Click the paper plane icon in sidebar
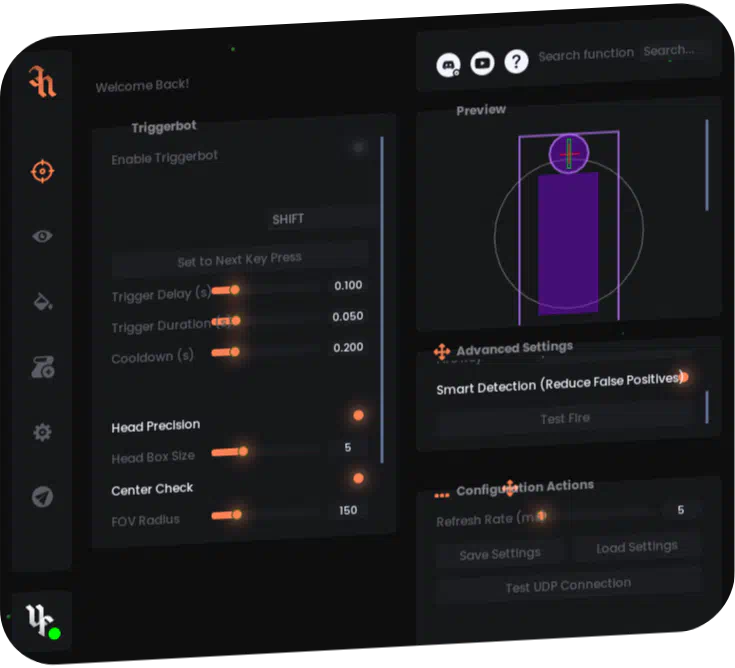735x668 pixels. 42,497
